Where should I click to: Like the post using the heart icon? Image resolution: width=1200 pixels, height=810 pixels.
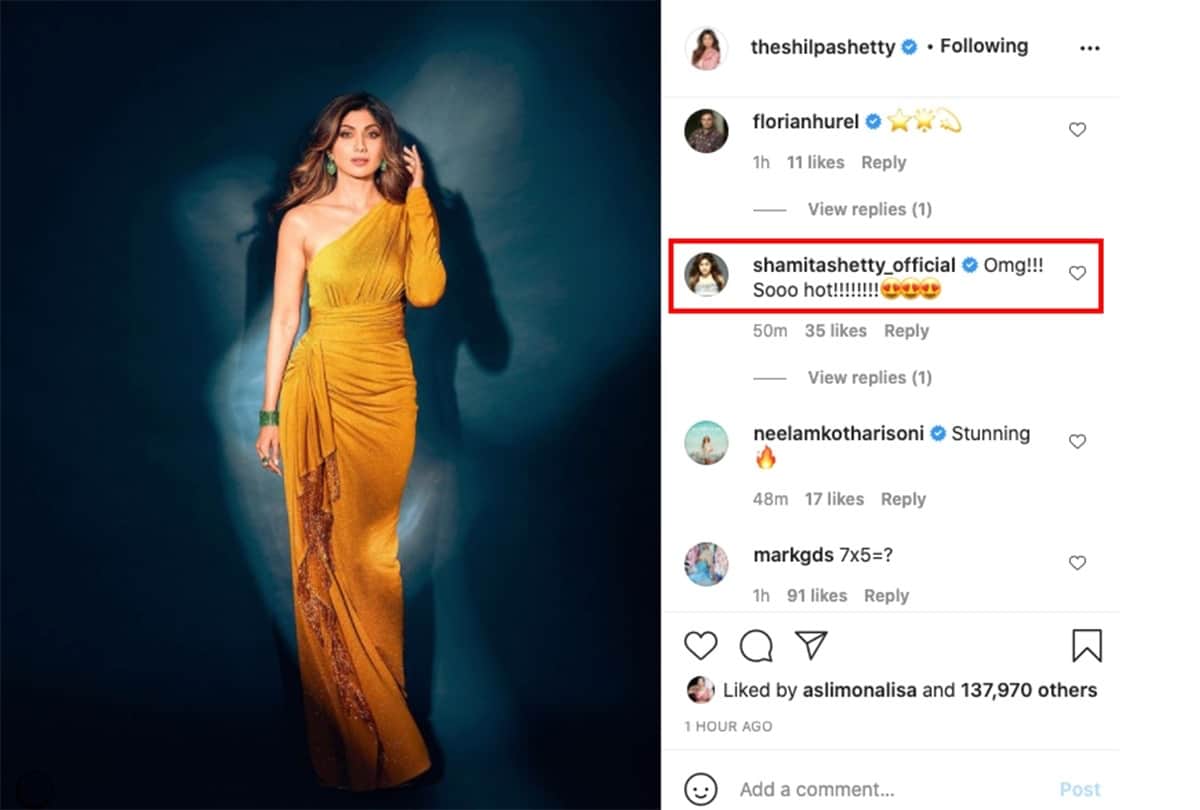coord(700,645)
